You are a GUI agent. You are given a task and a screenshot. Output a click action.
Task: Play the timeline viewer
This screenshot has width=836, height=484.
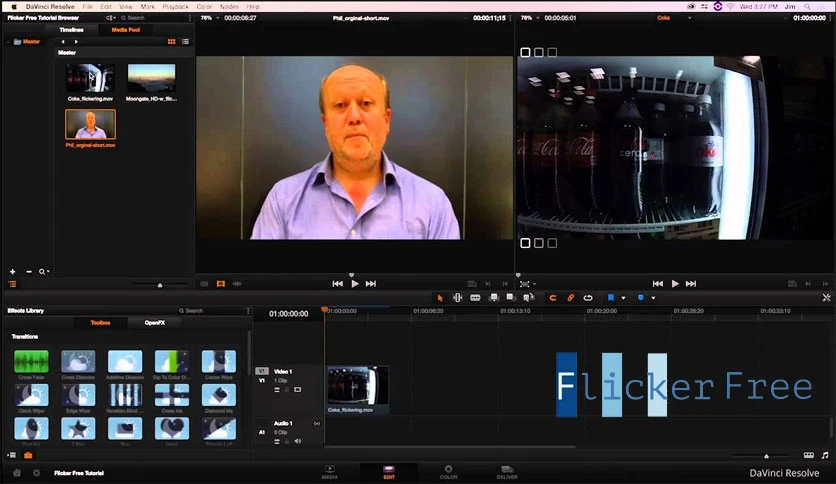(x=675, y=284)
